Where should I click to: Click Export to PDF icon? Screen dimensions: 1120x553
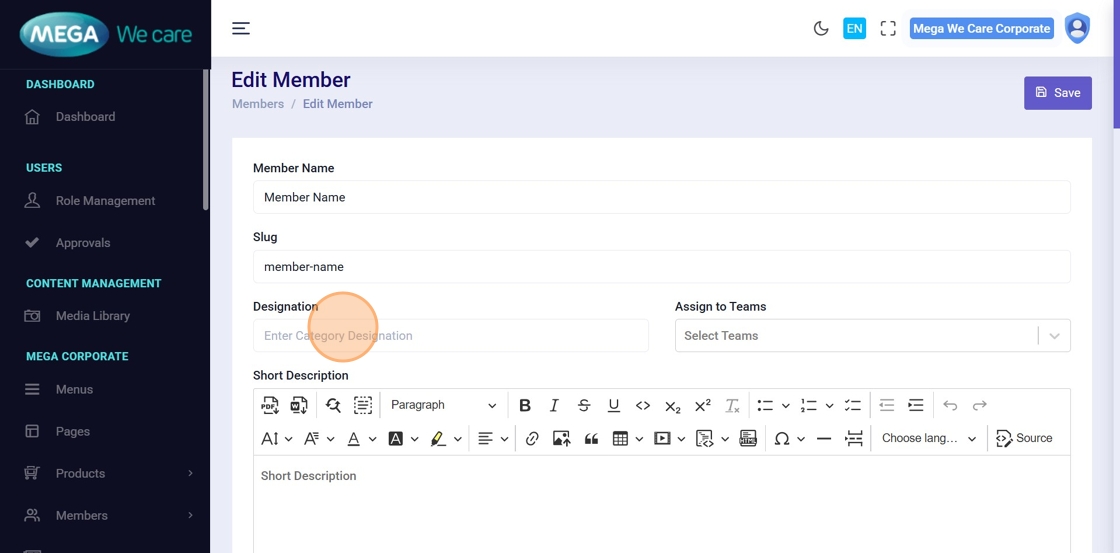(270, 405)
